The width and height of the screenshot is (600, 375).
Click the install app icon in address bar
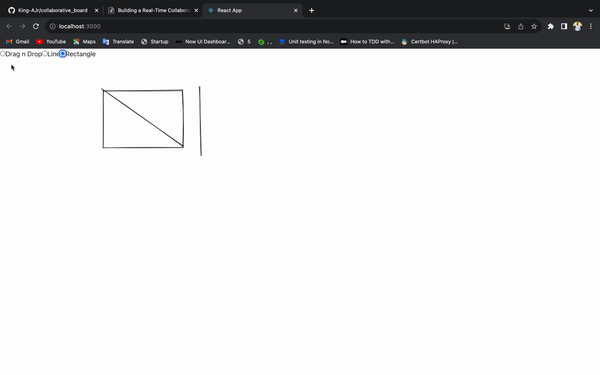pyautogui.click(x=507, y=26)
